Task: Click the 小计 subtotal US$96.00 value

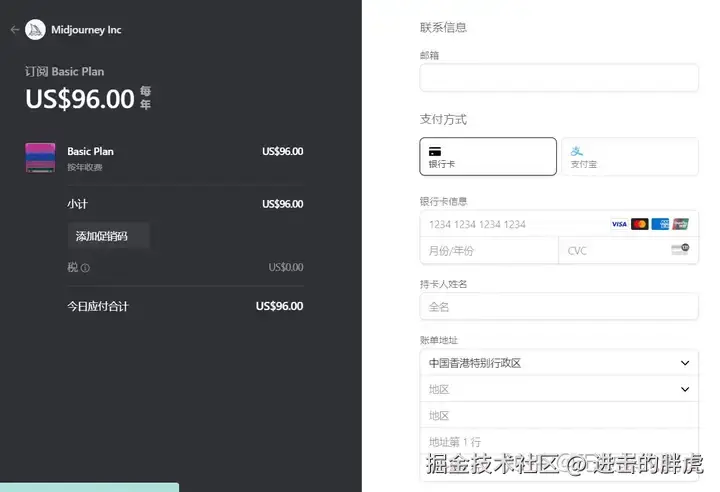Action: point(282,204)
